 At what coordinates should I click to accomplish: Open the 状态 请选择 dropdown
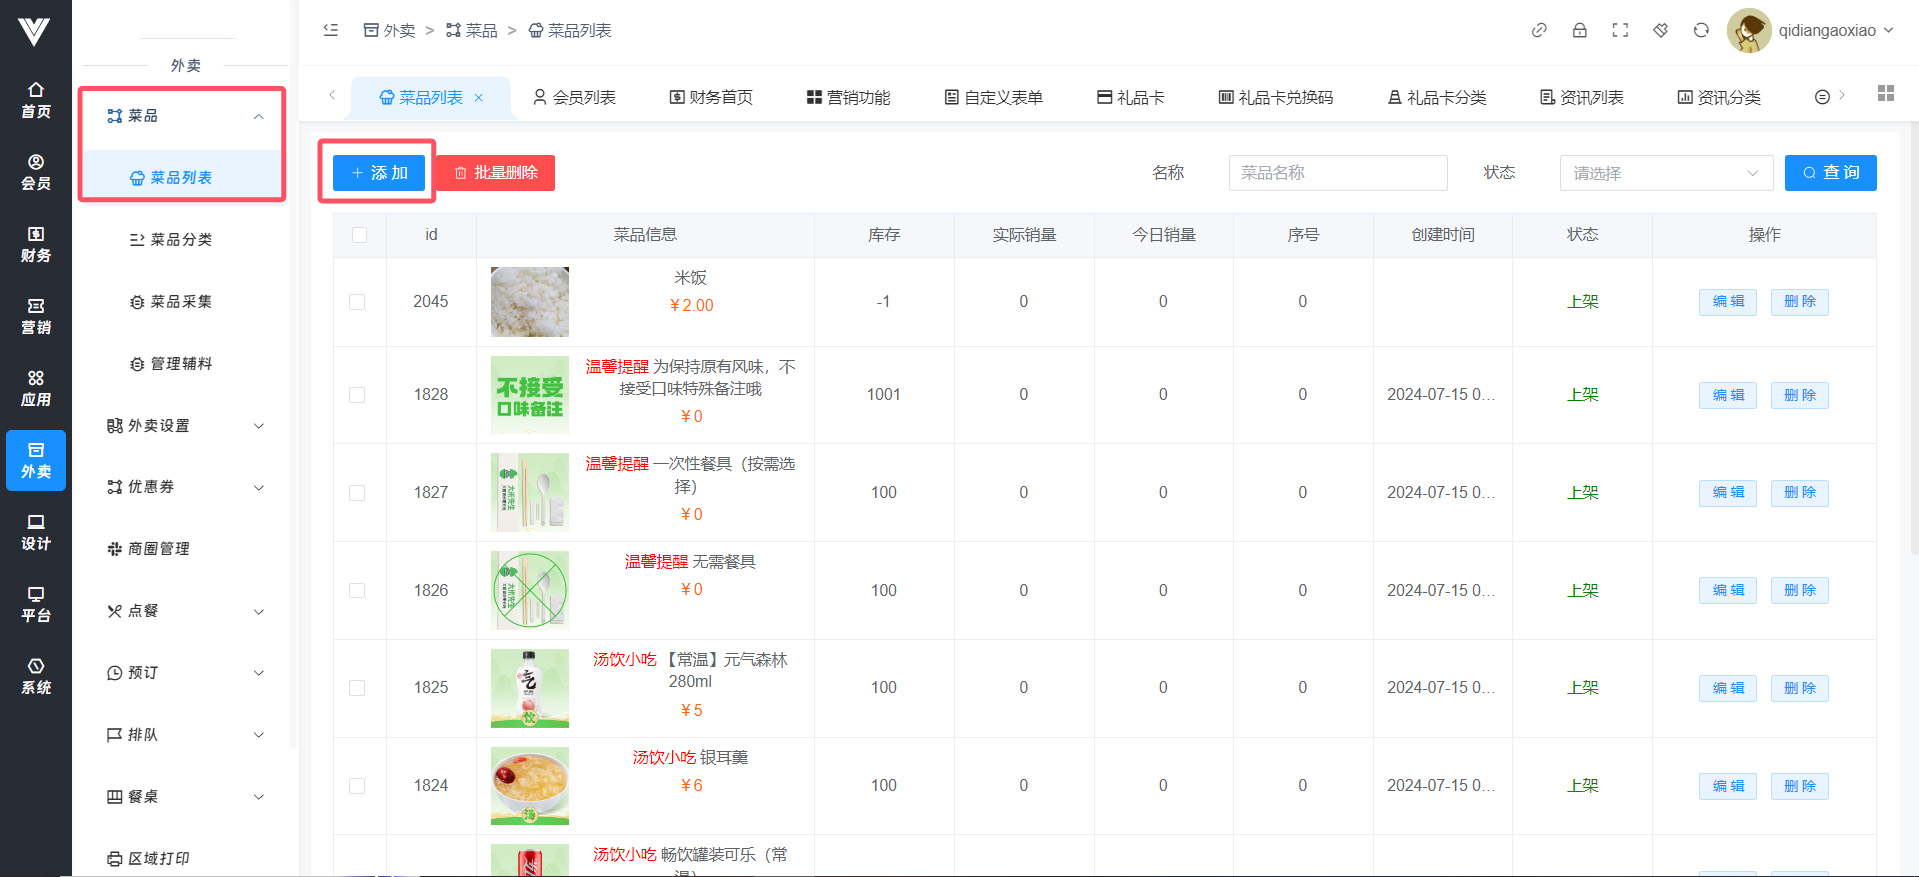click(1665, 173)
